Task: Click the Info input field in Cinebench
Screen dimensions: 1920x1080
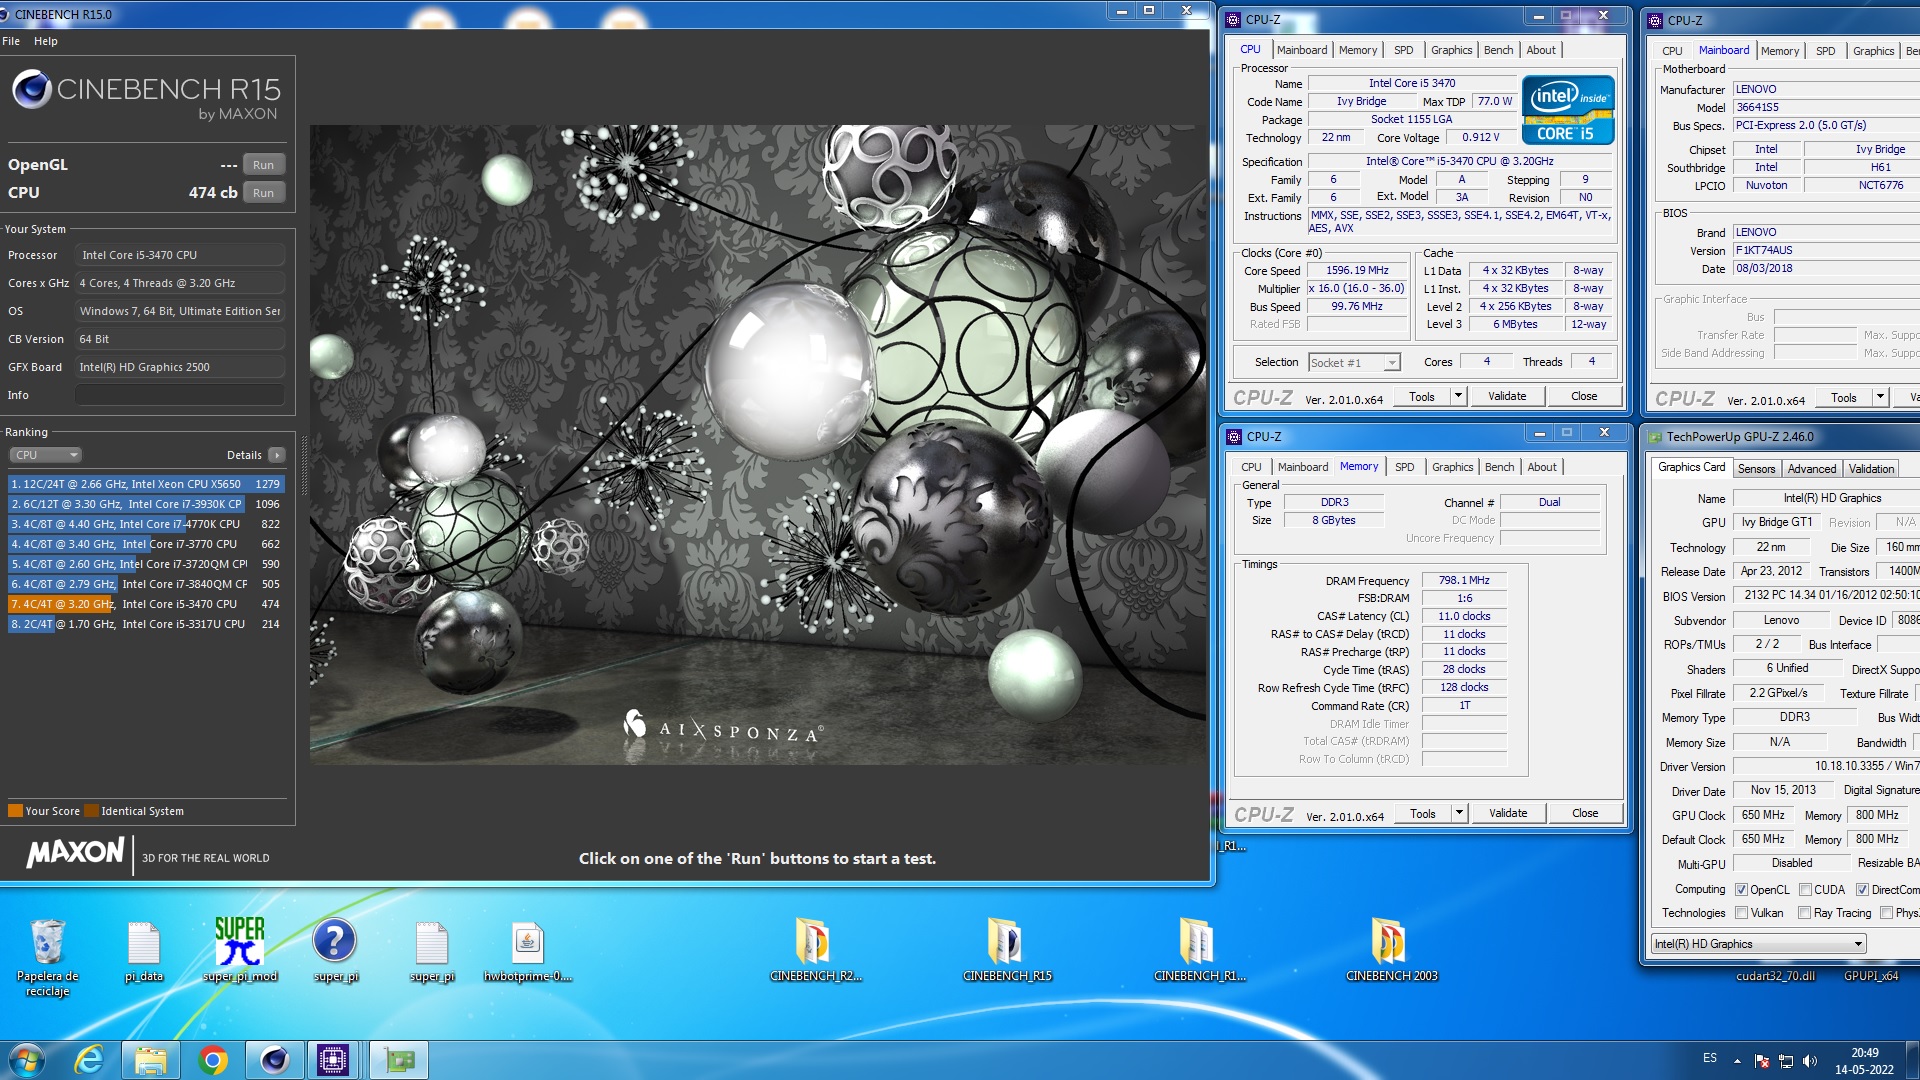Action: pyautogui.click(x=180, y=395)
